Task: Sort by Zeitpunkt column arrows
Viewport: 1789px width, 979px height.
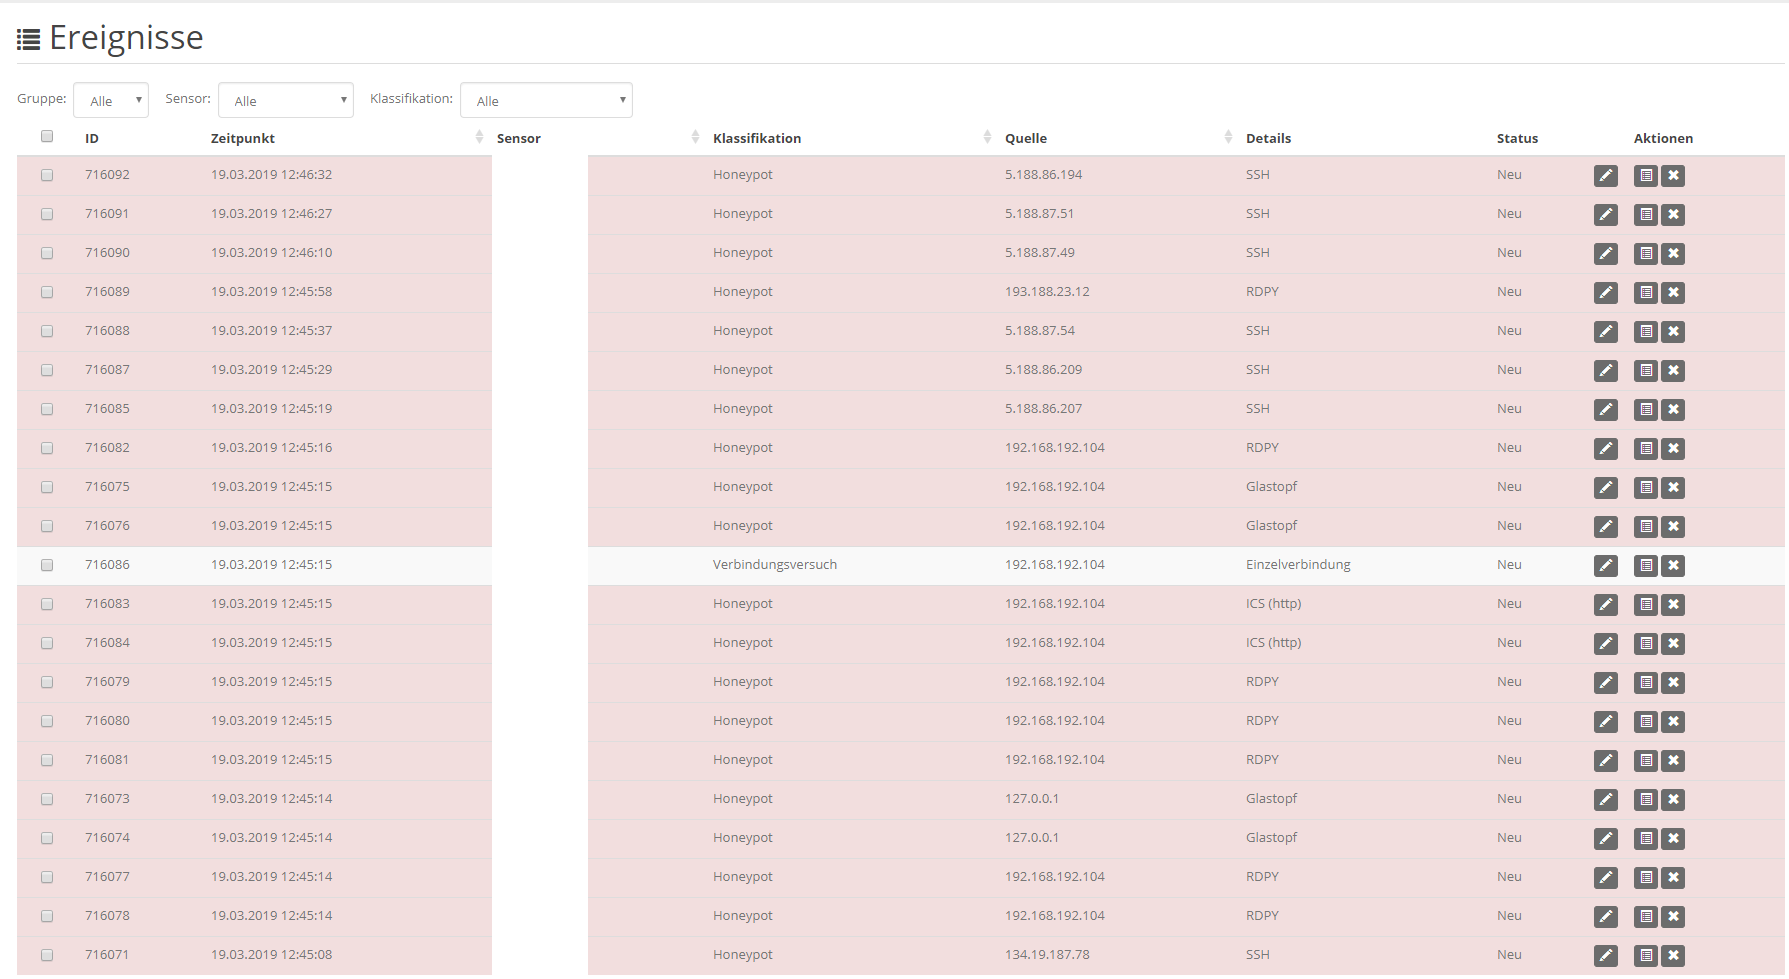Action: [x=479, y=137]
